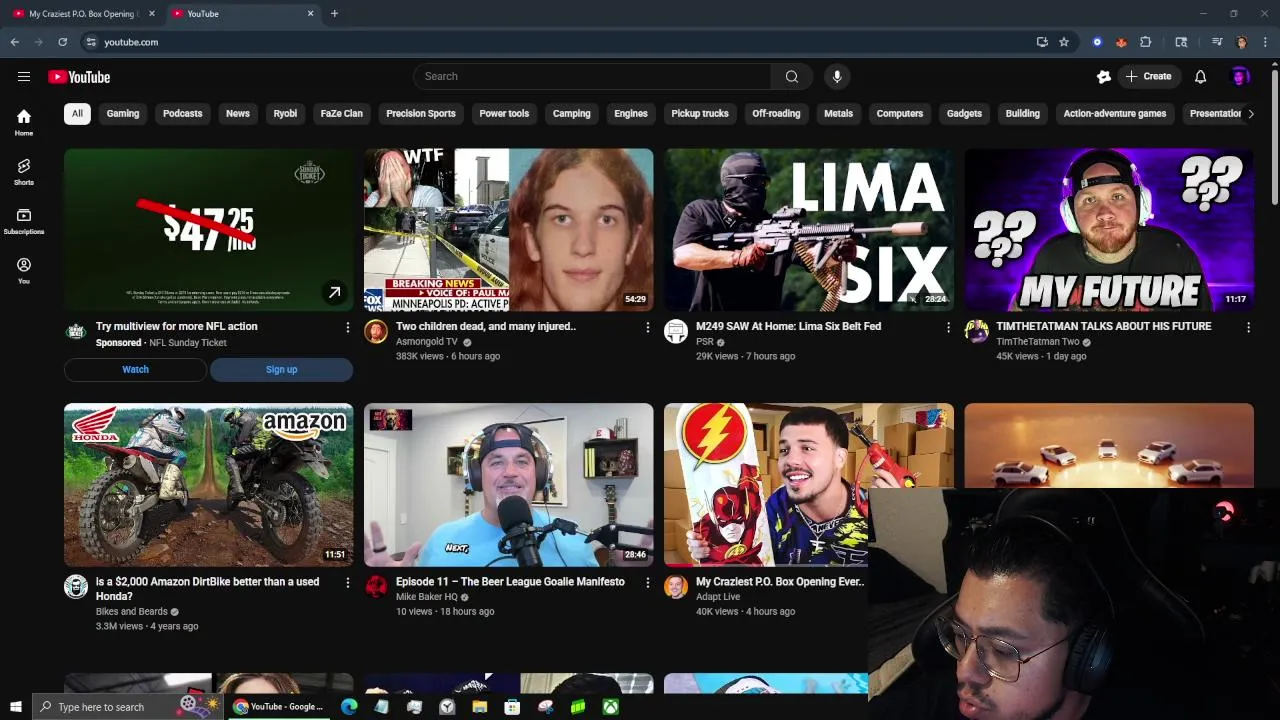
Task: Select the Computers filter chip
Action: [x=900, y=114]
